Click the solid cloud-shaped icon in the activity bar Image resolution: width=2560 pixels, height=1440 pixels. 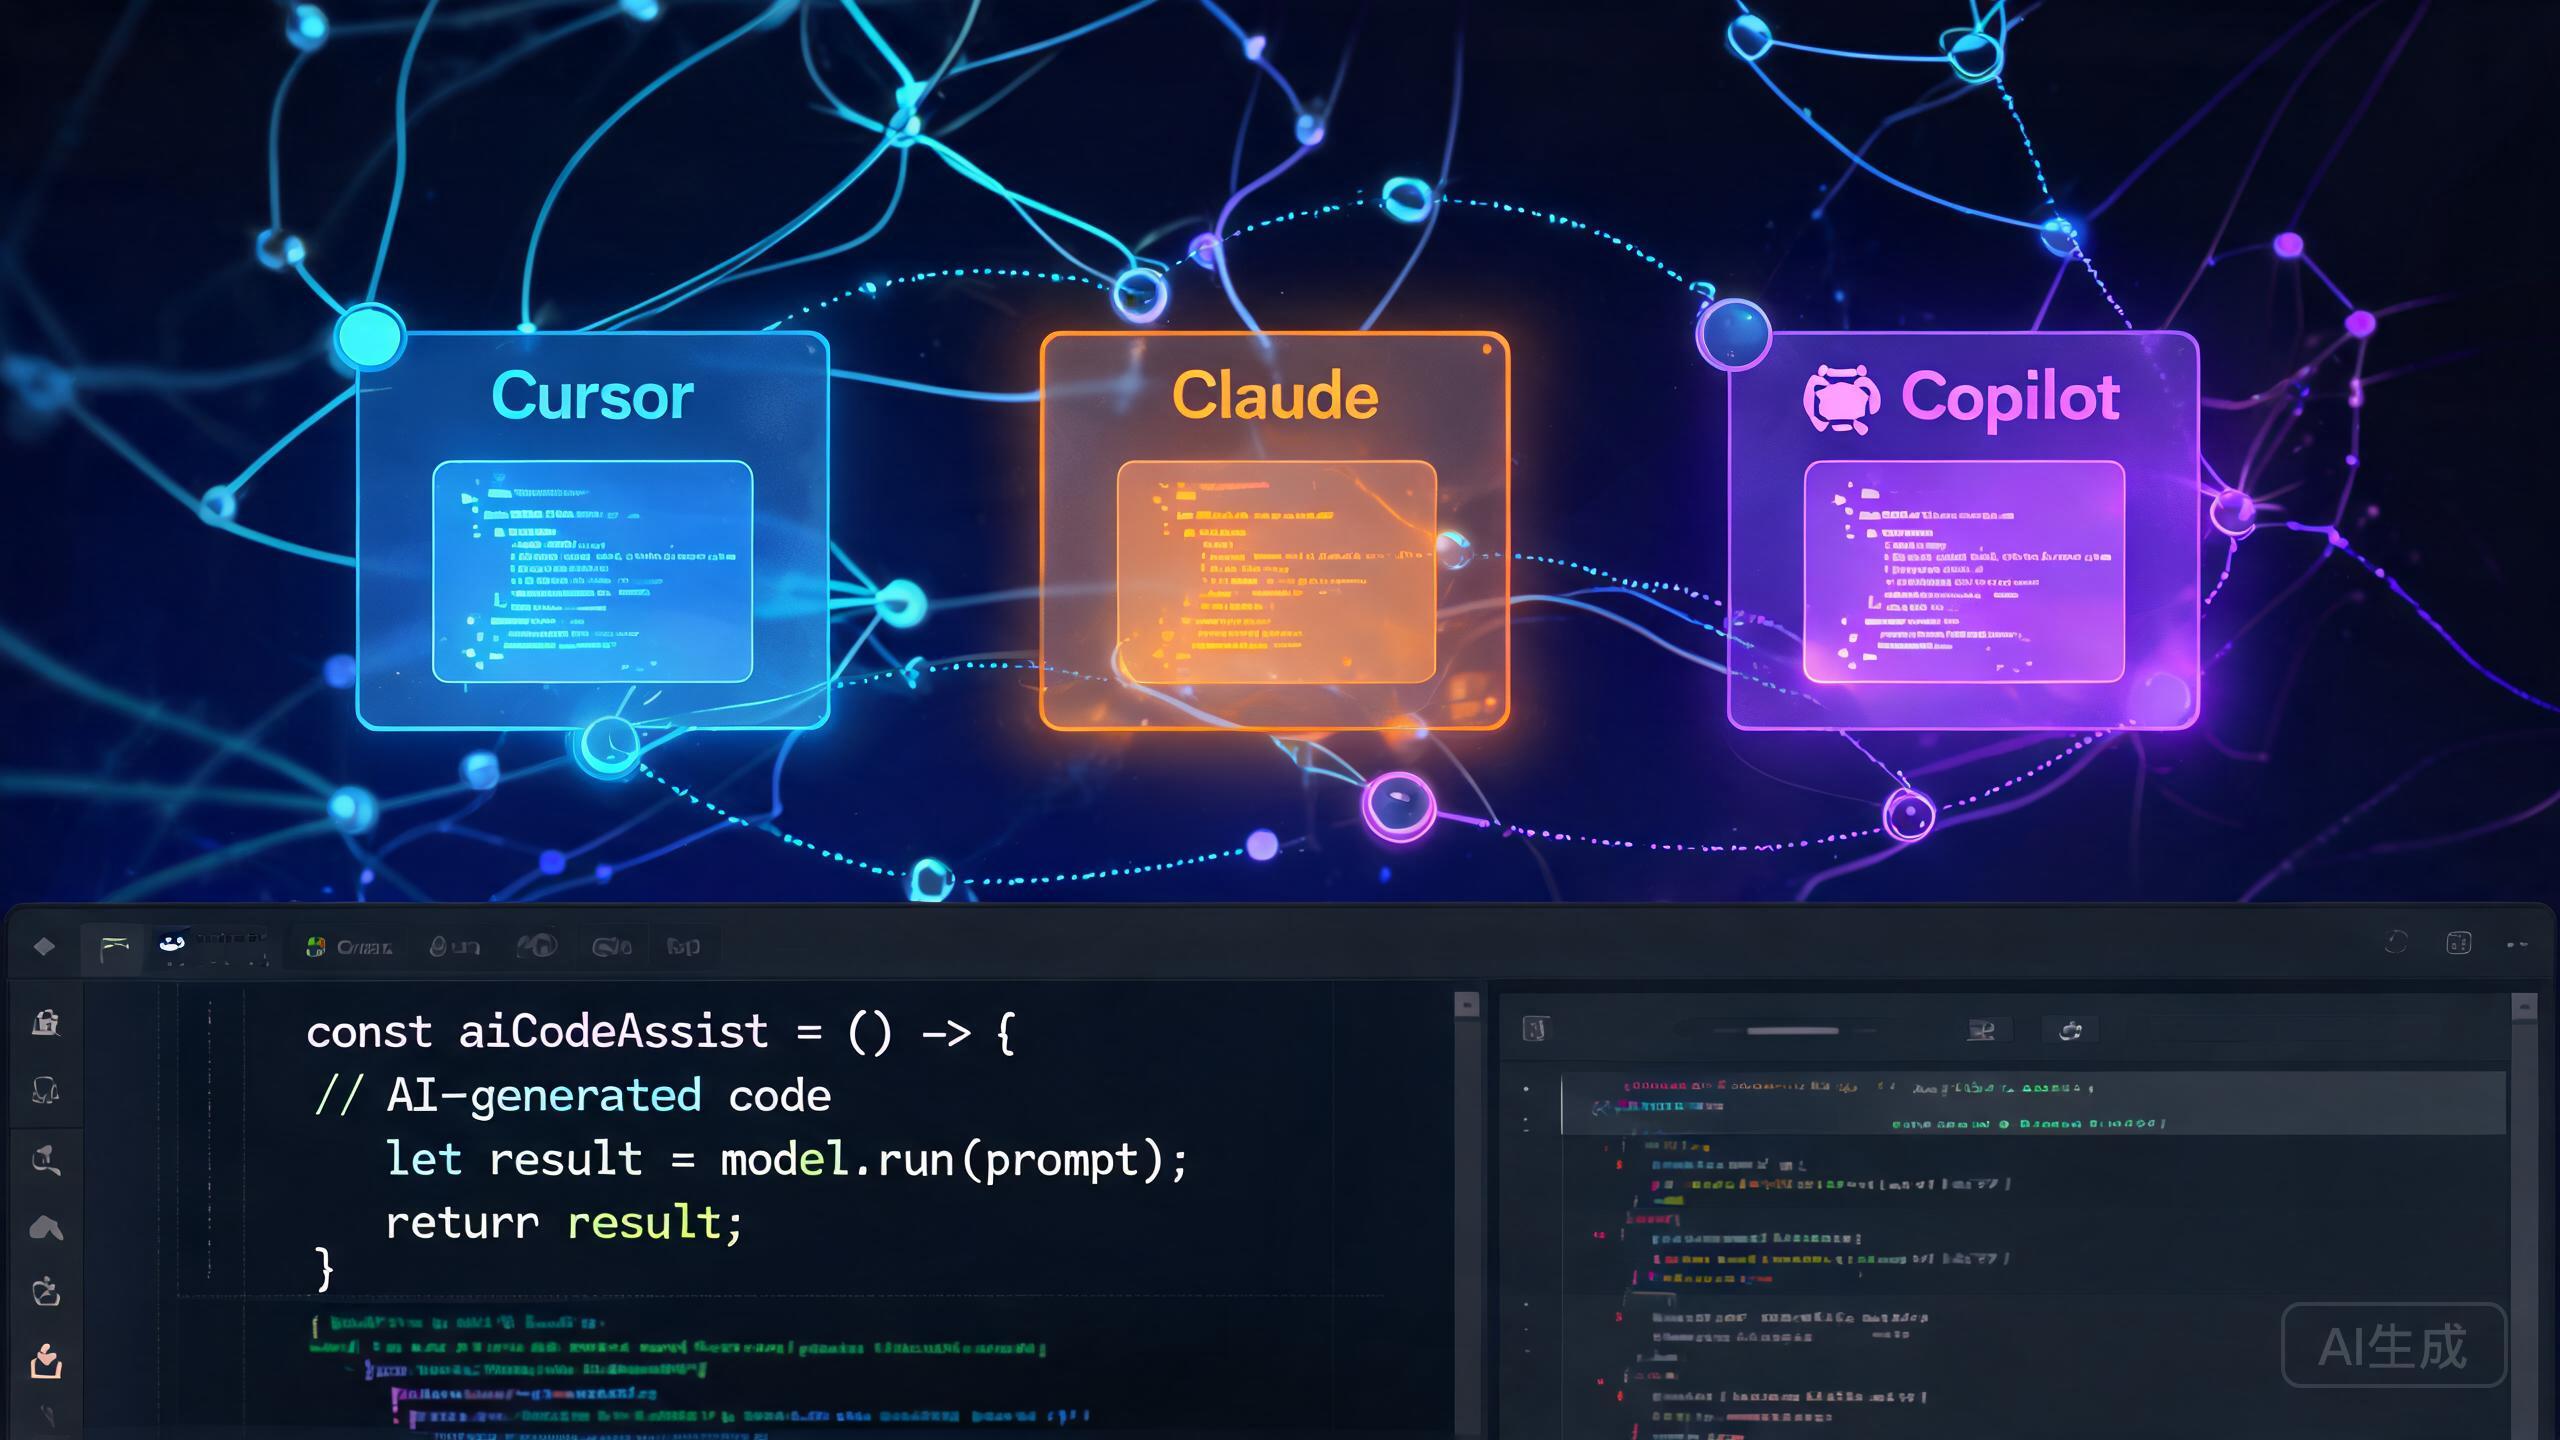(46, 1227)
